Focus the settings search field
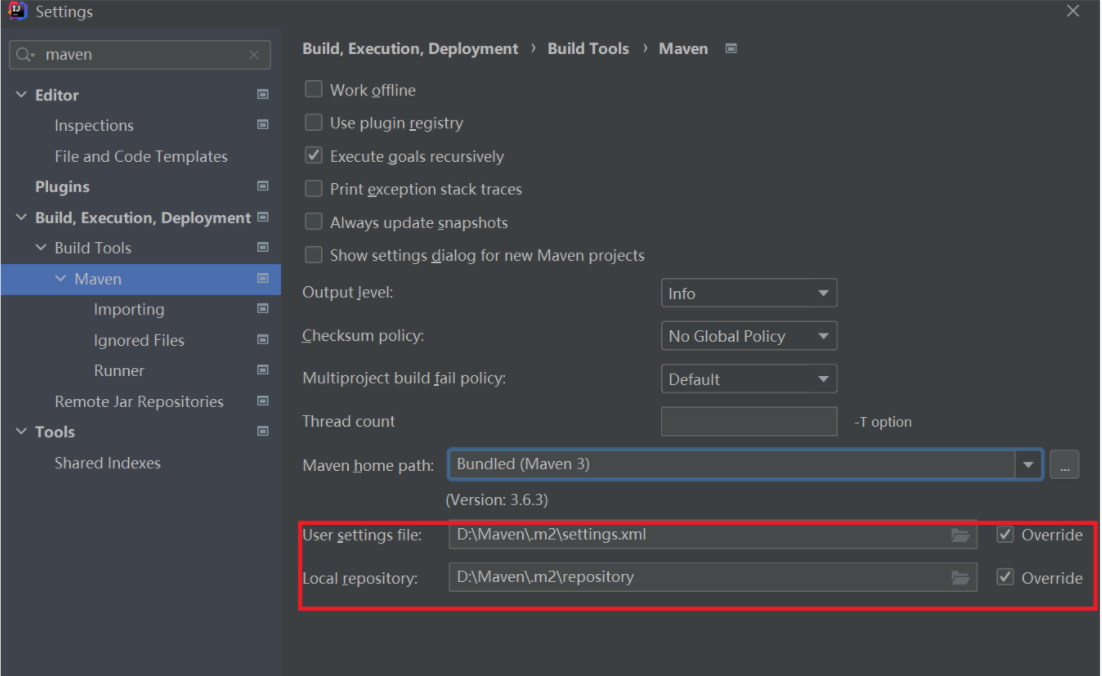This screenshot has height=676, width=1102. coord(140,55)
